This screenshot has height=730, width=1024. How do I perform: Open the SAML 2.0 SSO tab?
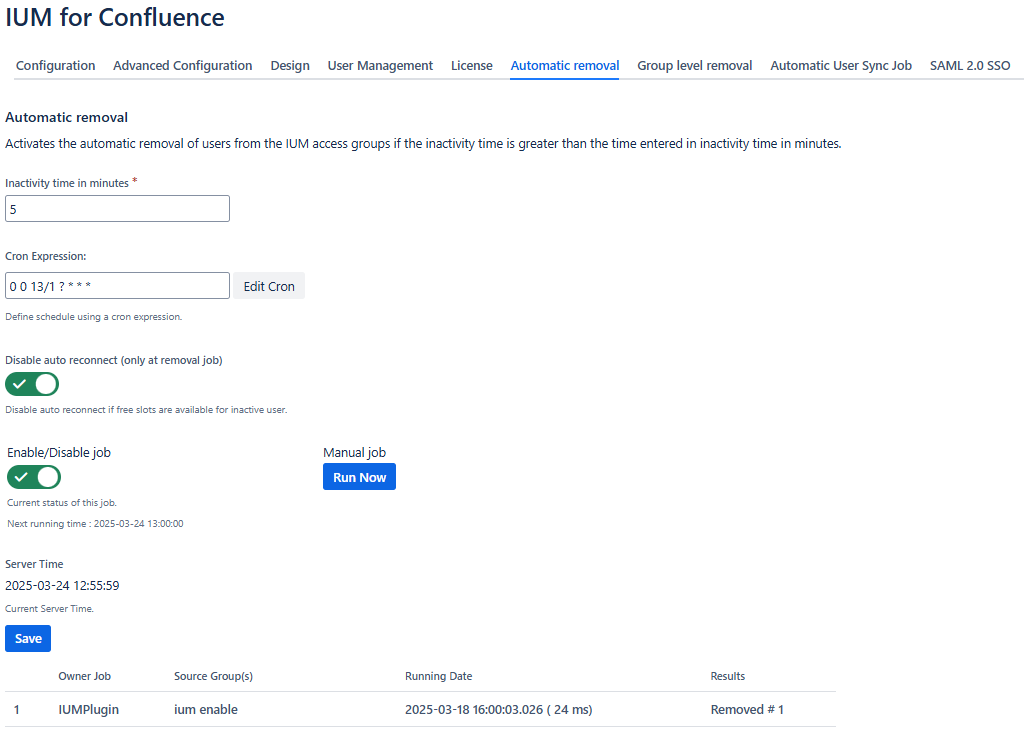coord(970,66)
